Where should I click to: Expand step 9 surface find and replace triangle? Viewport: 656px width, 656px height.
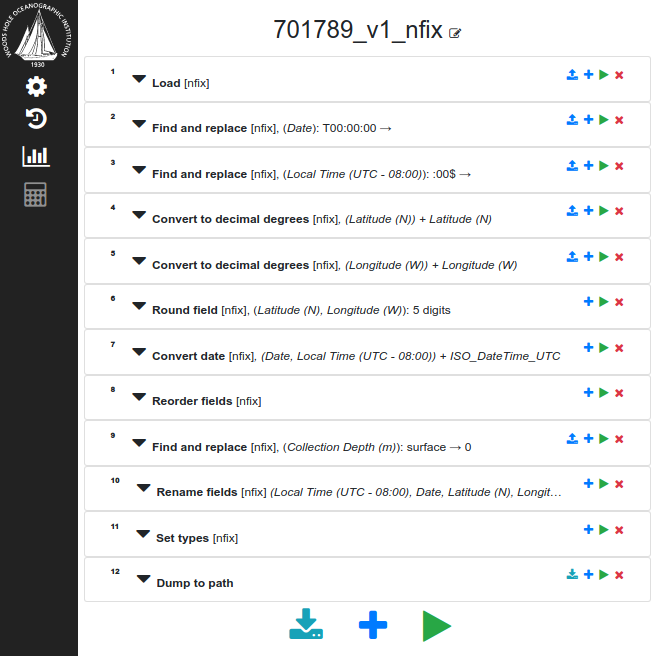click(139, 443)
